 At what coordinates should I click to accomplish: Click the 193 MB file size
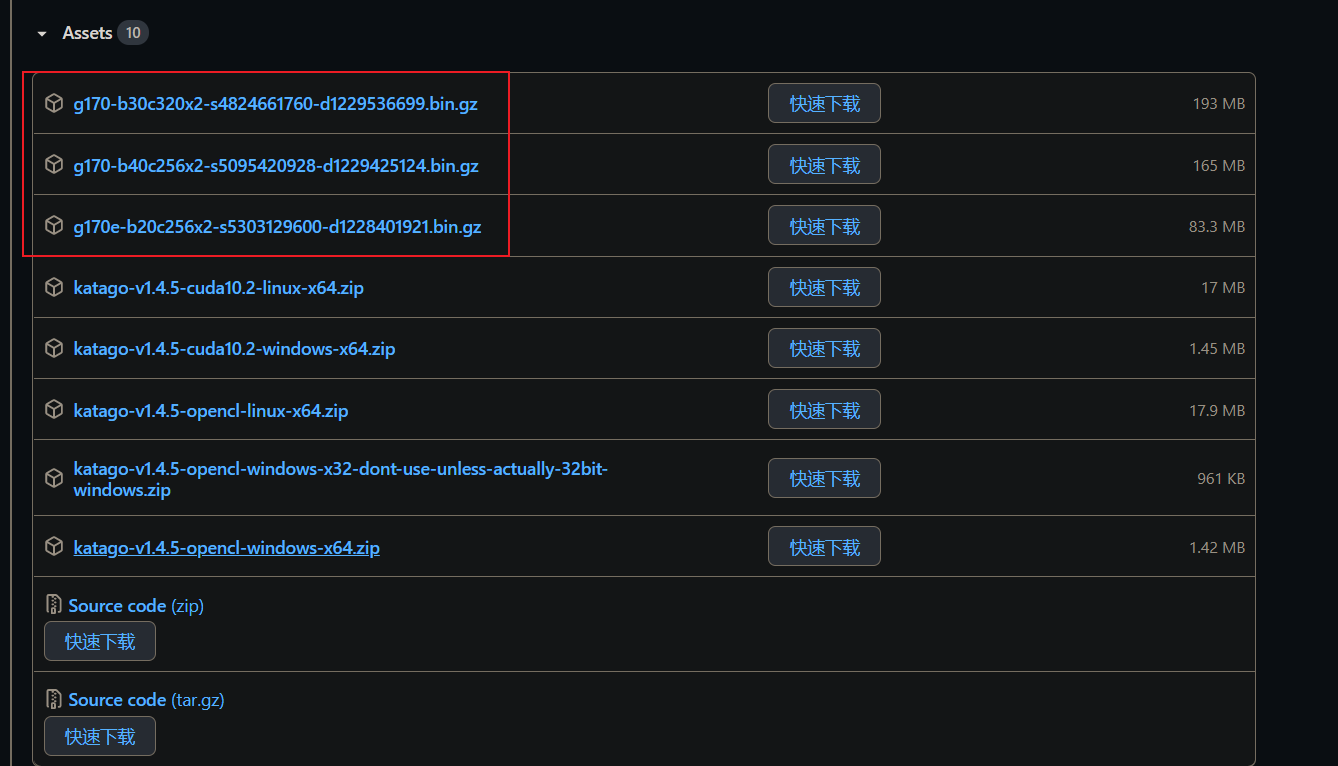coord(1218,104)
